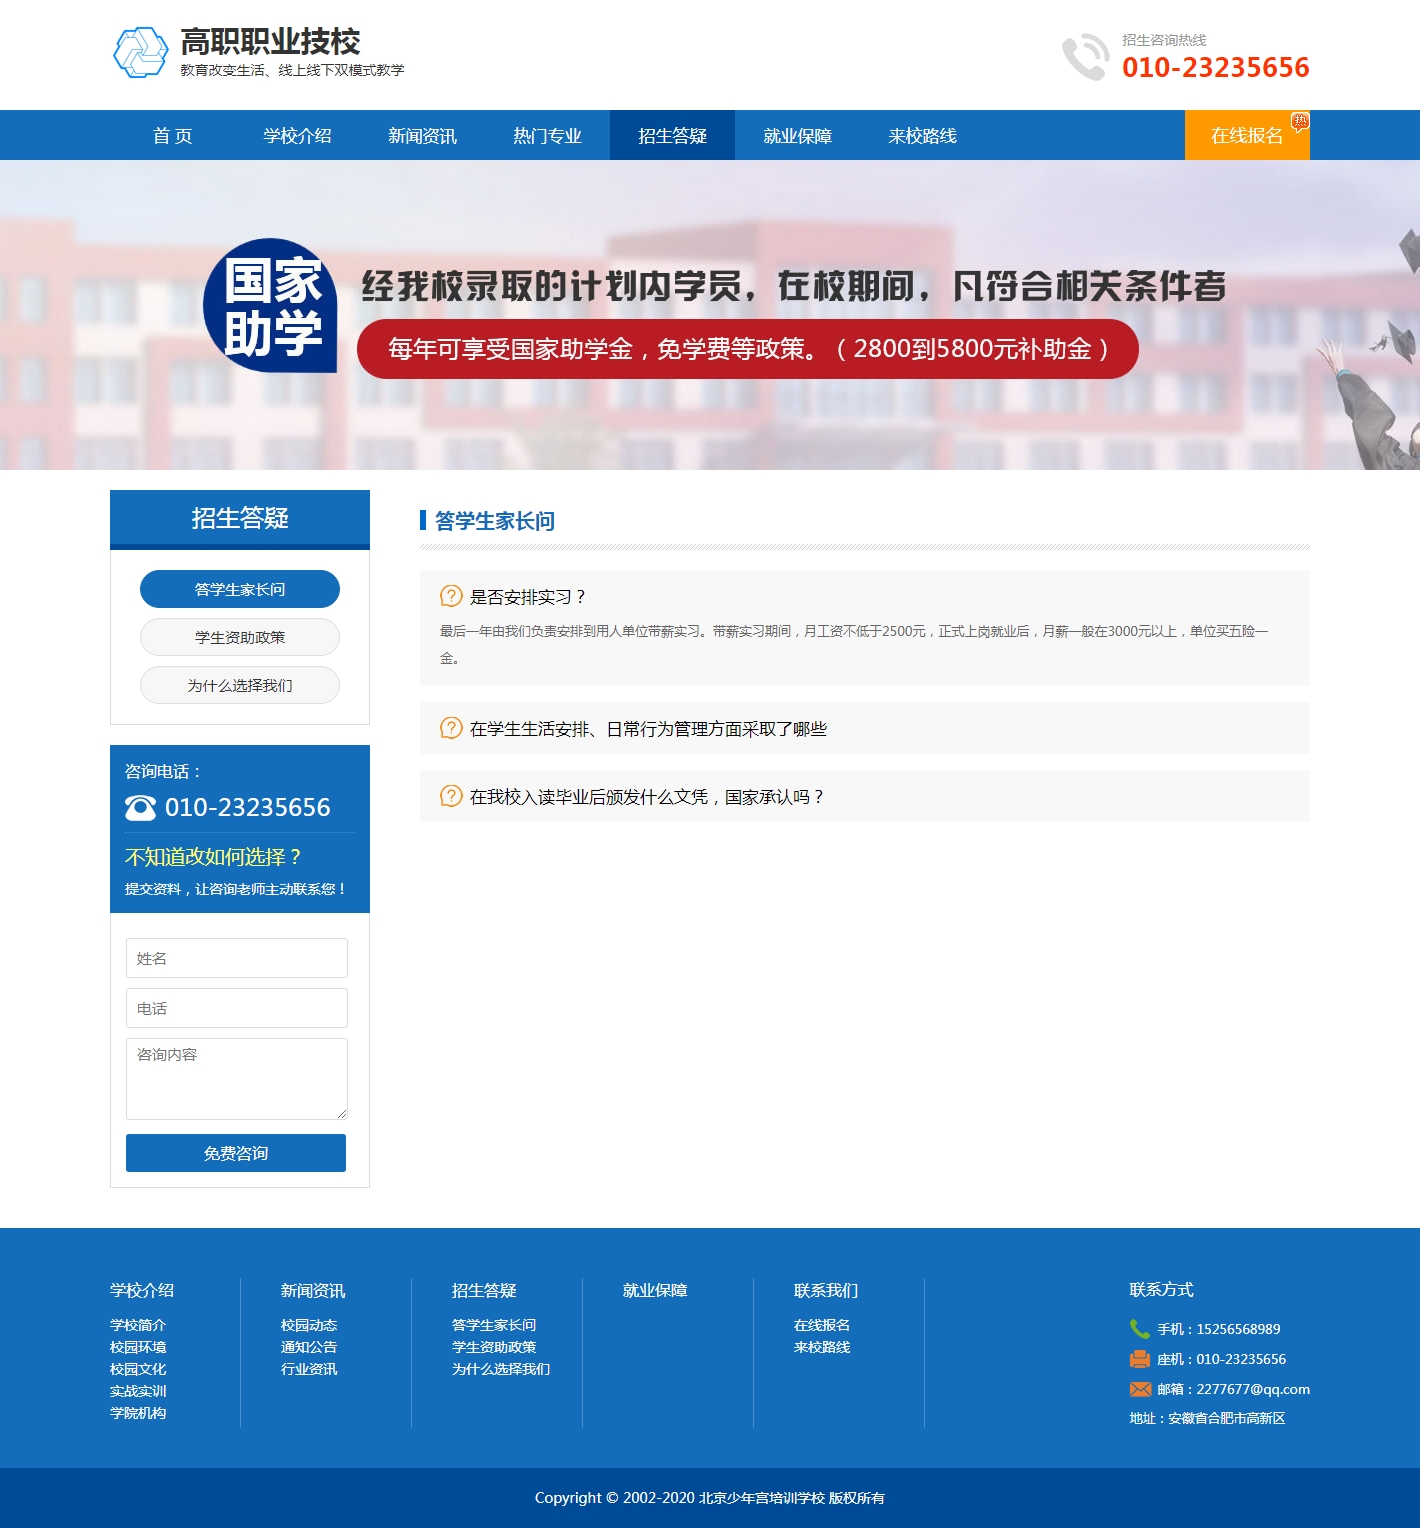
Task: Click the hot badge on 在线报名
Action: (1299, 122)
